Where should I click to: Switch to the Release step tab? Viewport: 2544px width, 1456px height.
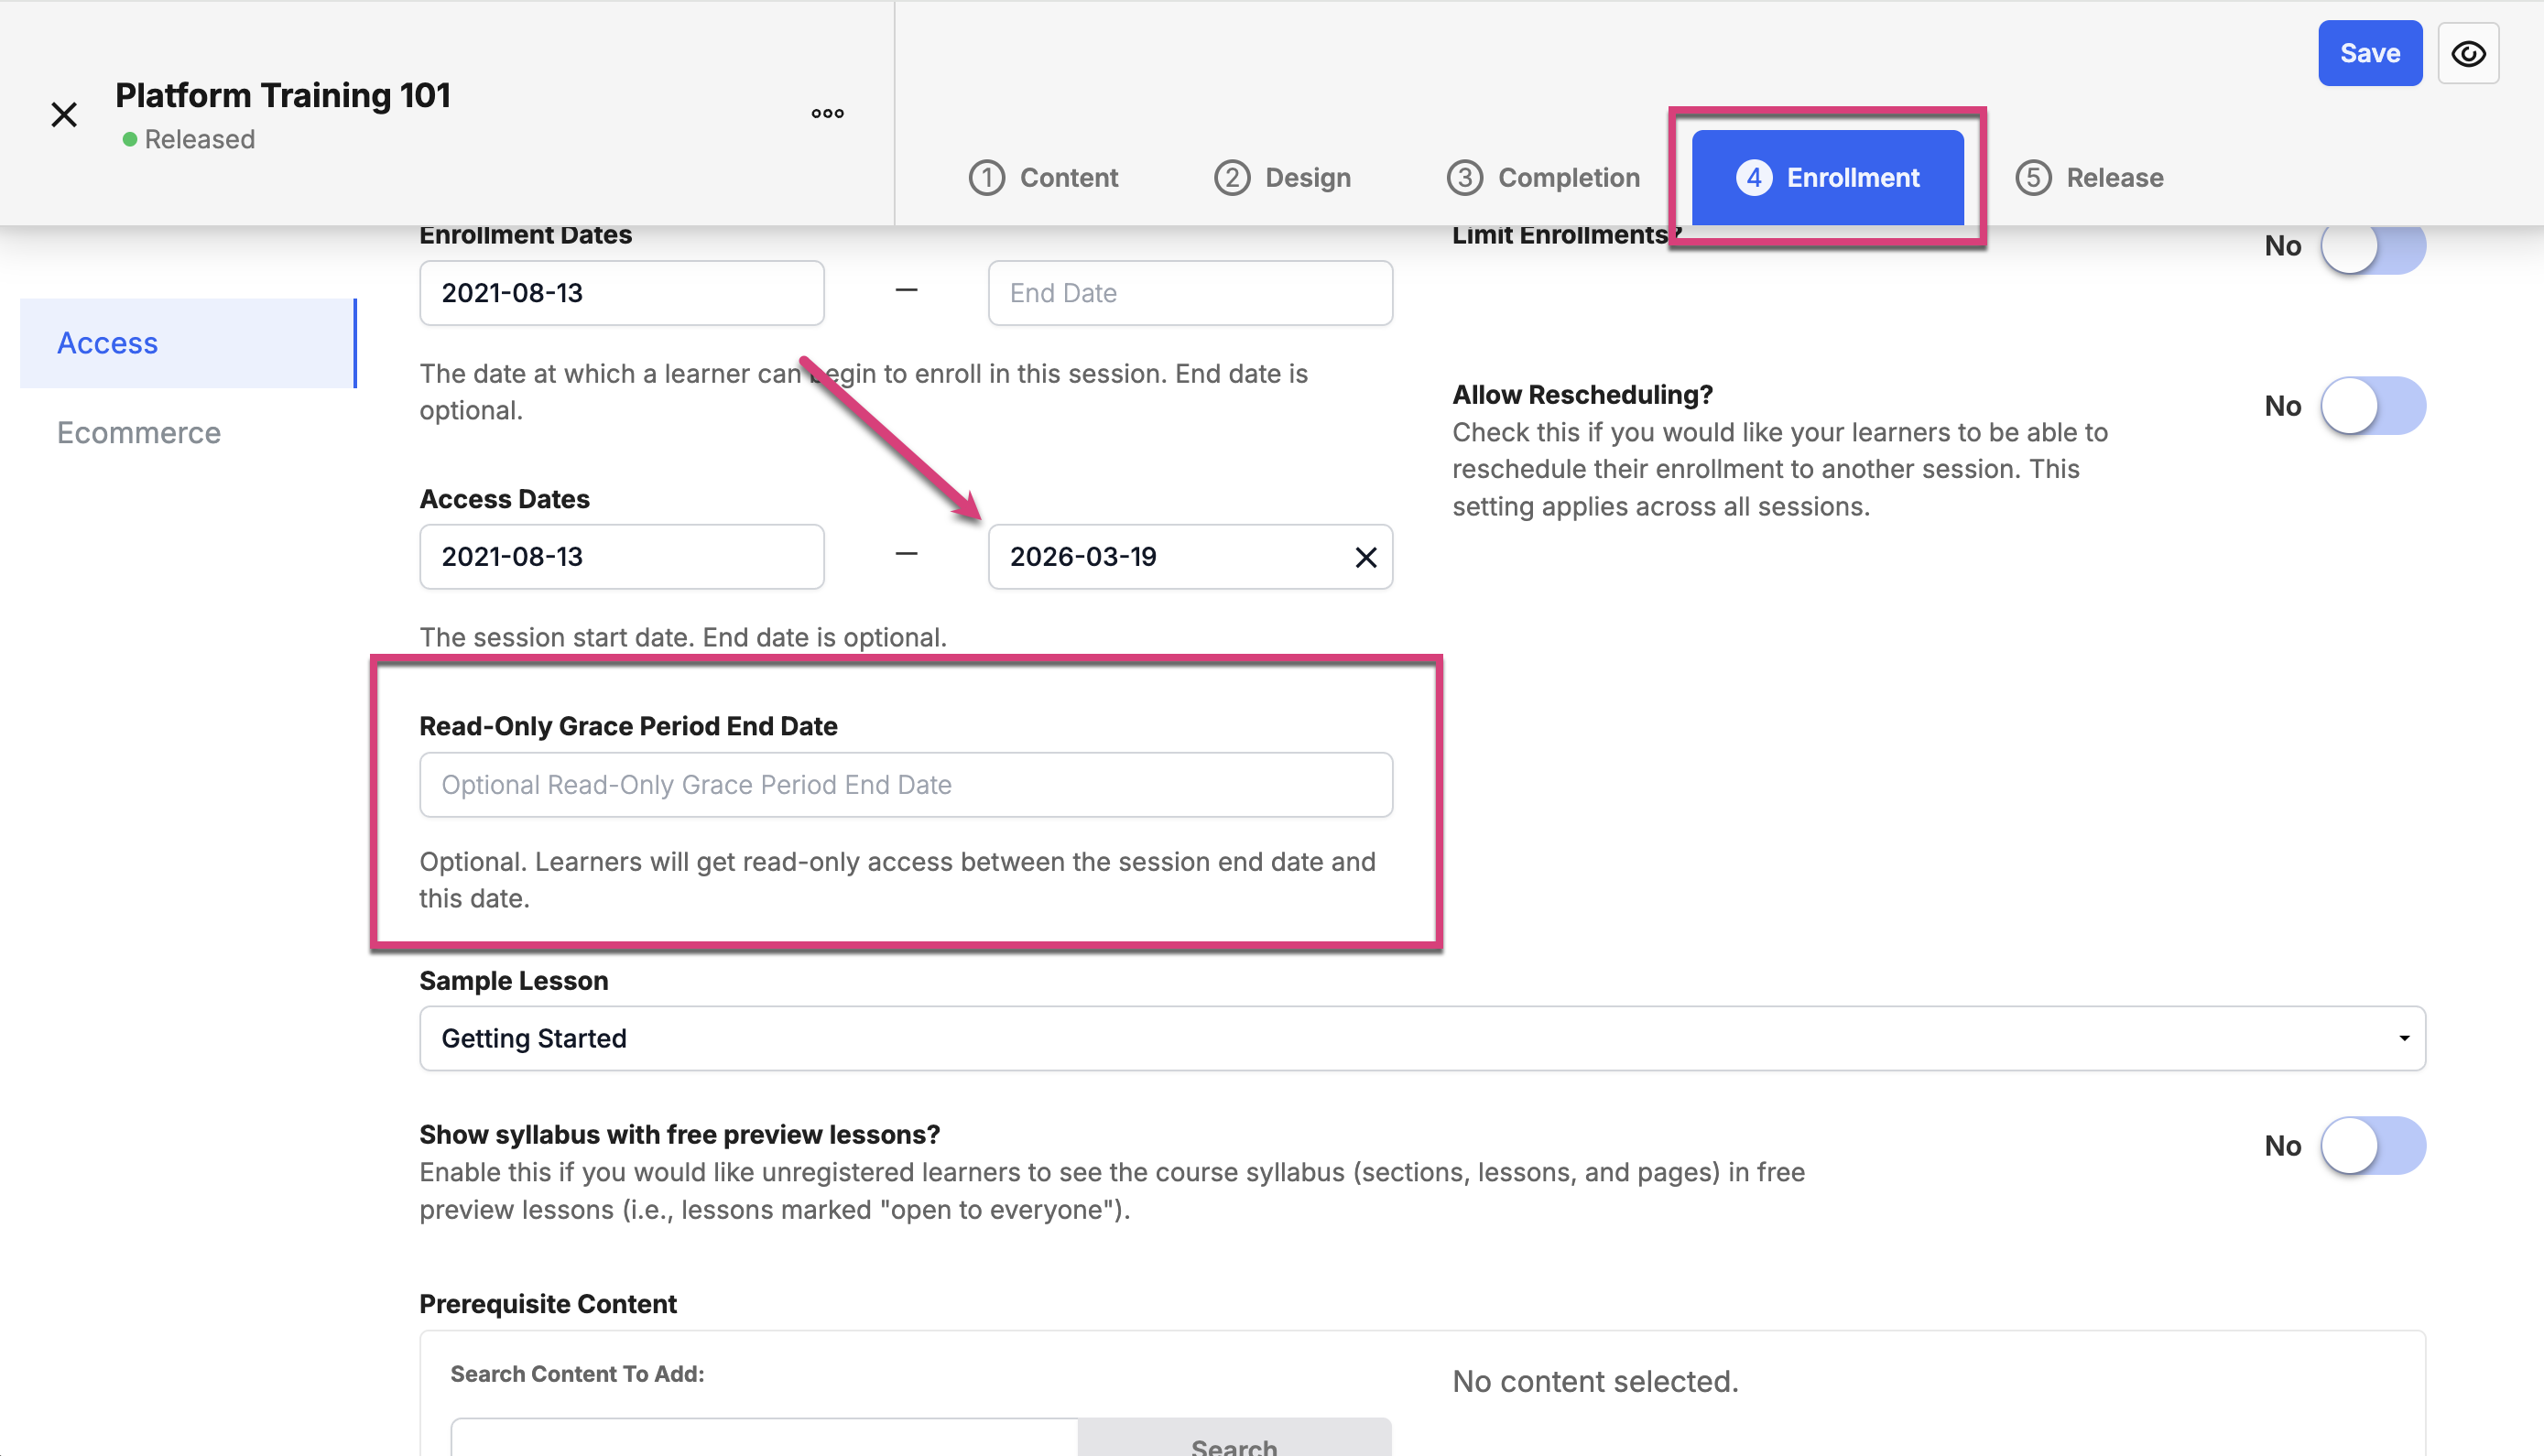tap(2089, 177)
